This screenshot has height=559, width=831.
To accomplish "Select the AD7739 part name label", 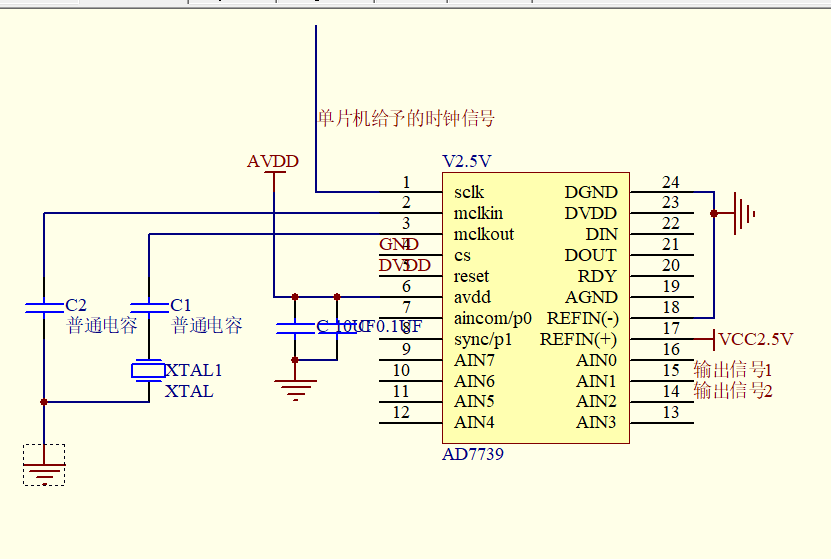I will [x=473, y=454].
